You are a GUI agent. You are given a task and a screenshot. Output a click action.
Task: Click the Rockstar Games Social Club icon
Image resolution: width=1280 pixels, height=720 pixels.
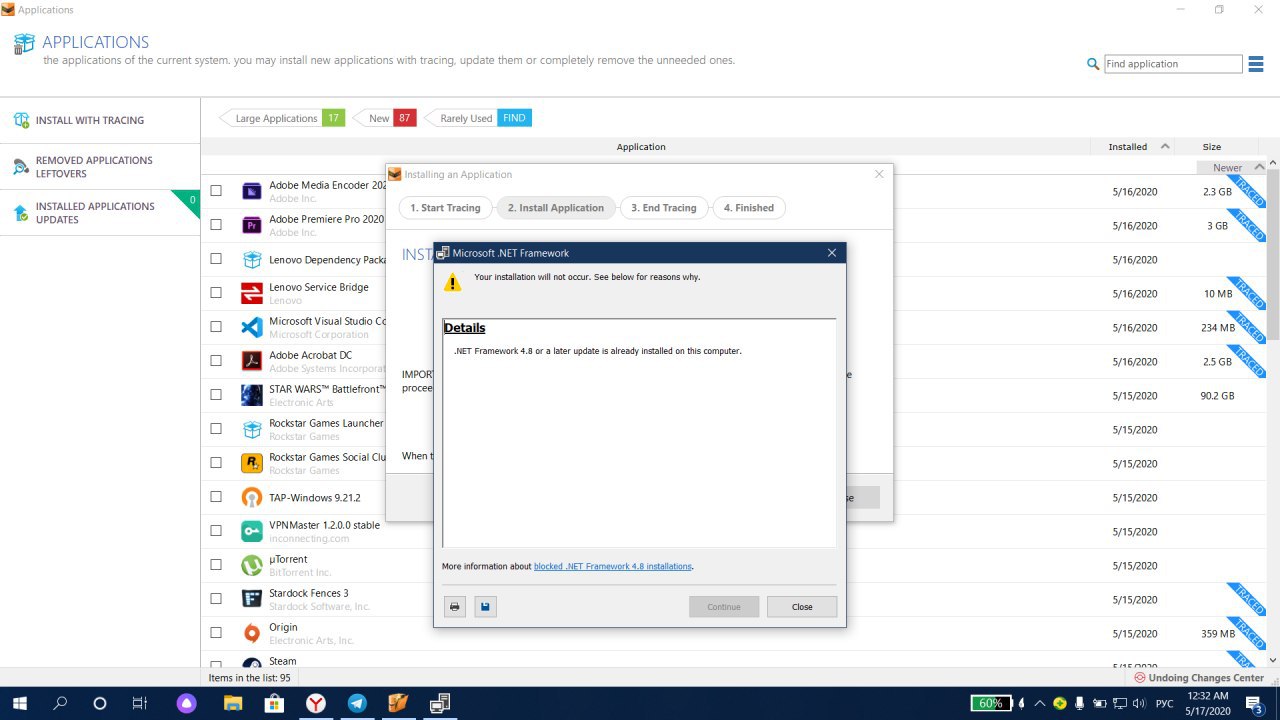click(252, 463)
